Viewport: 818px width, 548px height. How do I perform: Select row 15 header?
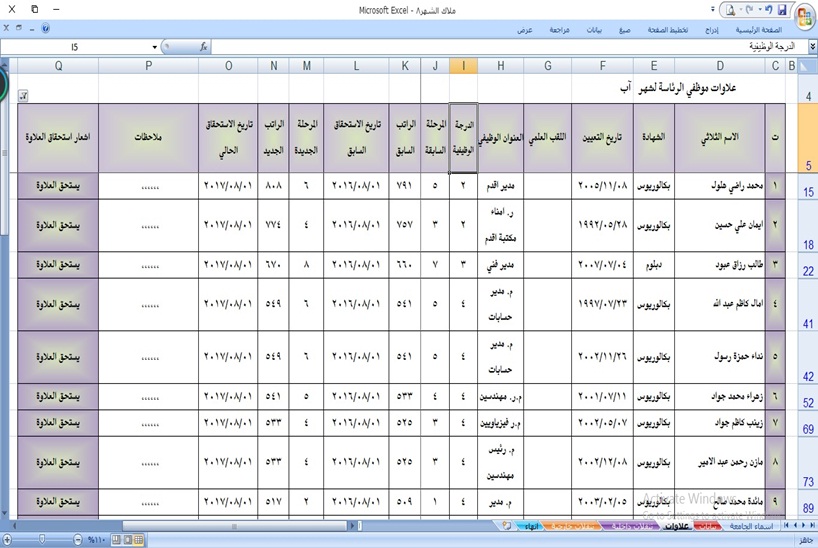point(808,186)
